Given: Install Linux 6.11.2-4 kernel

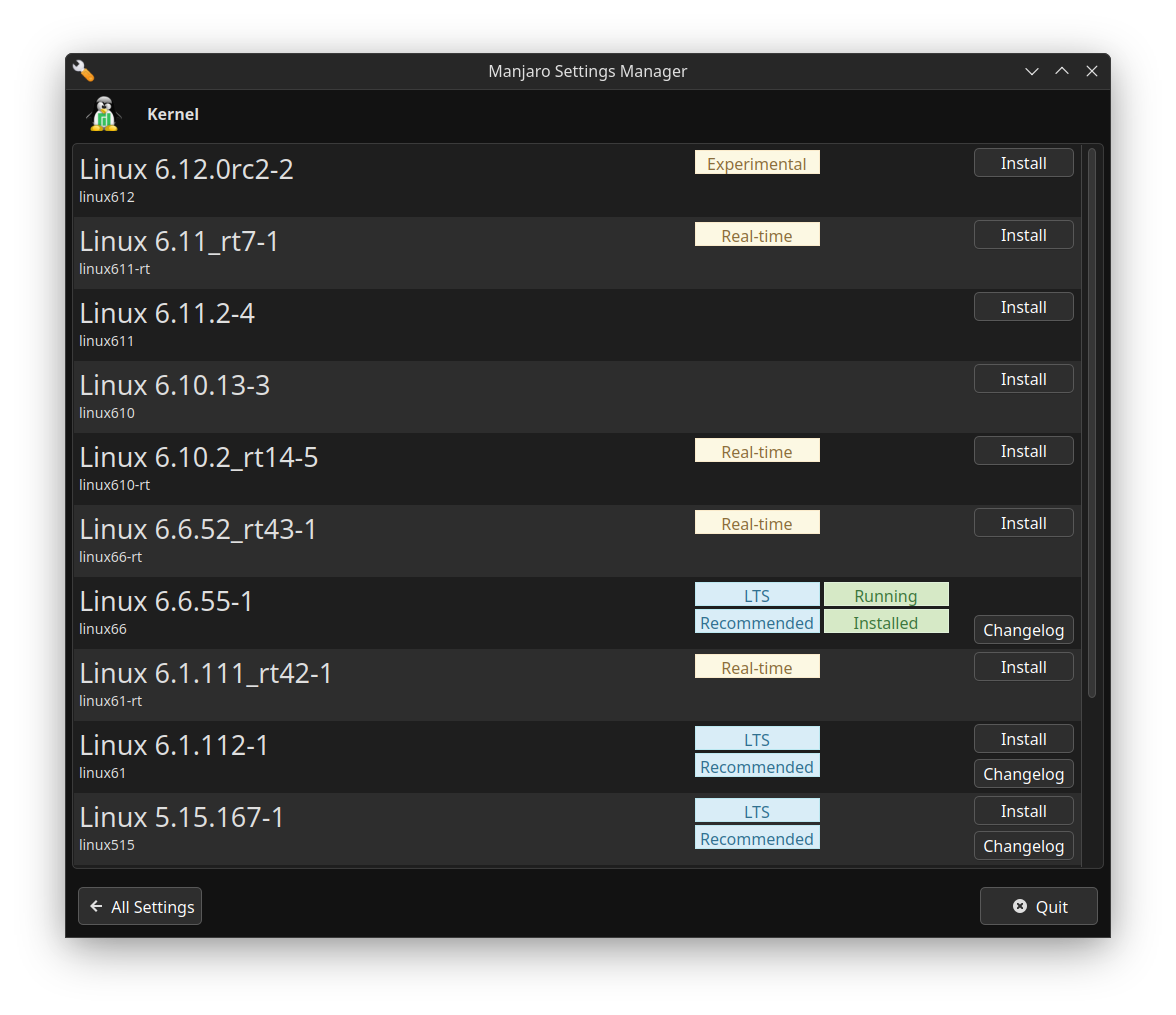Looking at the screenshot, I should coord(1023,307).
